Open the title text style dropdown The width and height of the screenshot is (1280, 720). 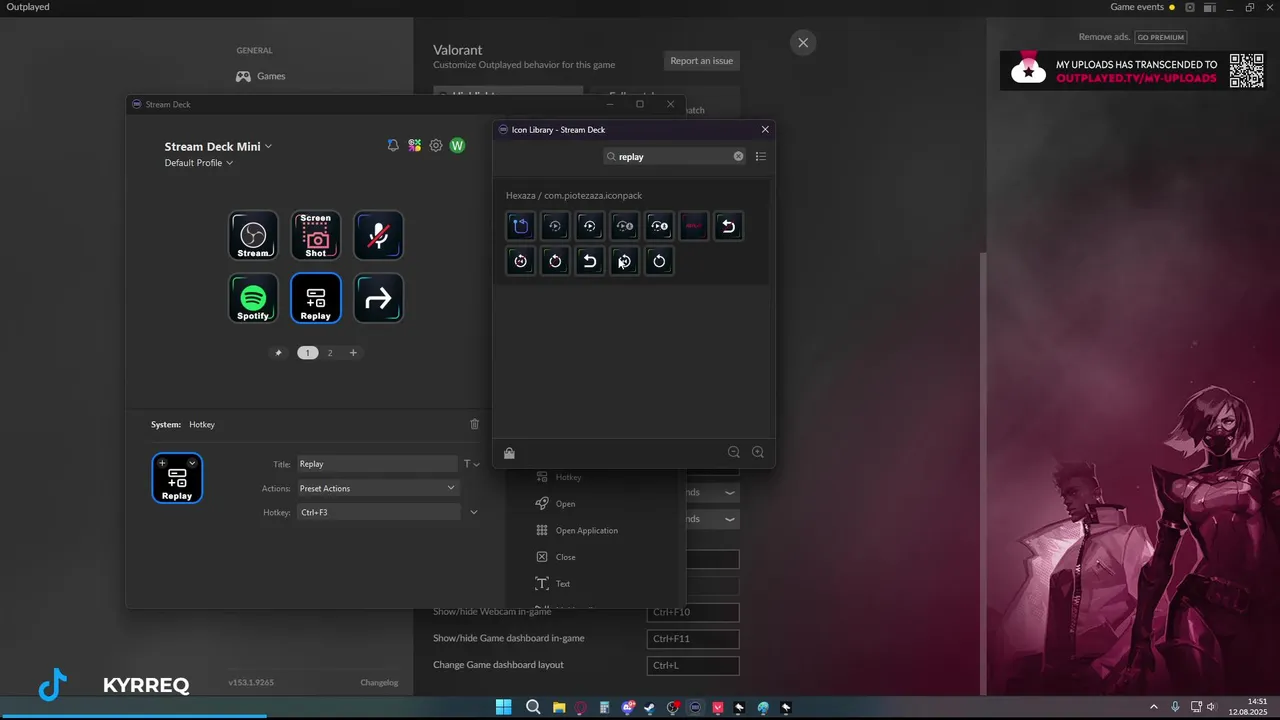[472, 464]
